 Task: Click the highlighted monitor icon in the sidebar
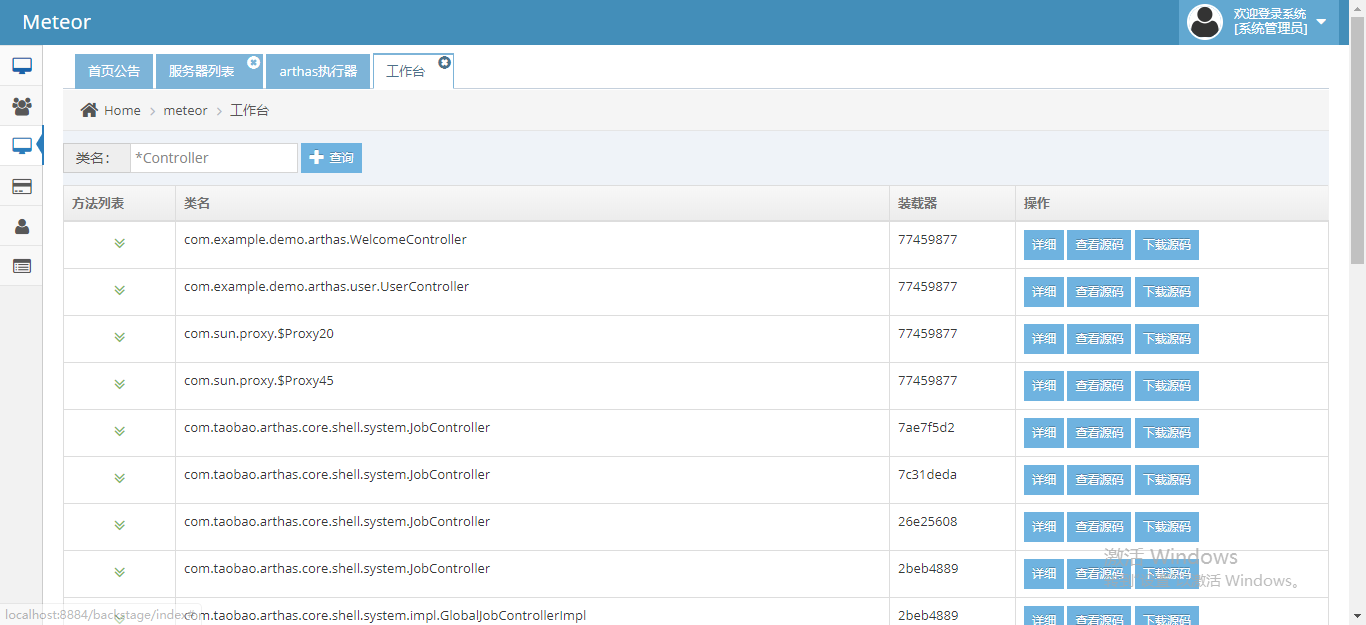click(x=21, y=145)
